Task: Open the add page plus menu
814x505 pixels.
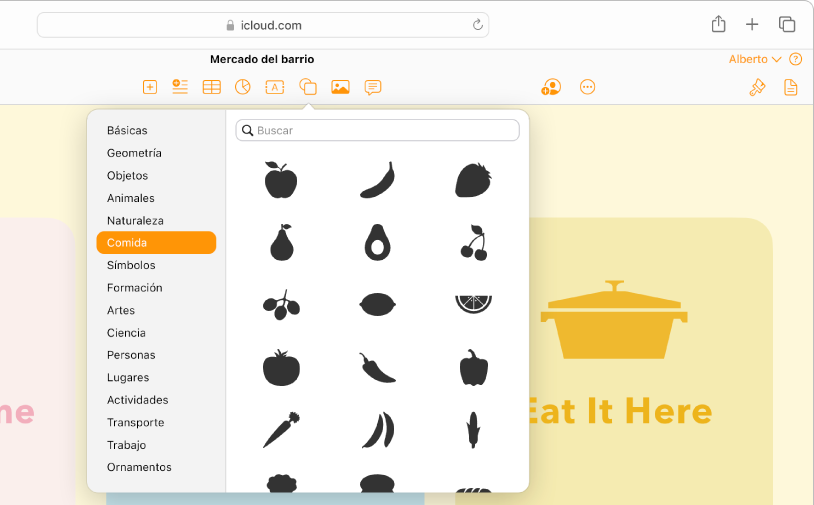Action: coord(150,87)
